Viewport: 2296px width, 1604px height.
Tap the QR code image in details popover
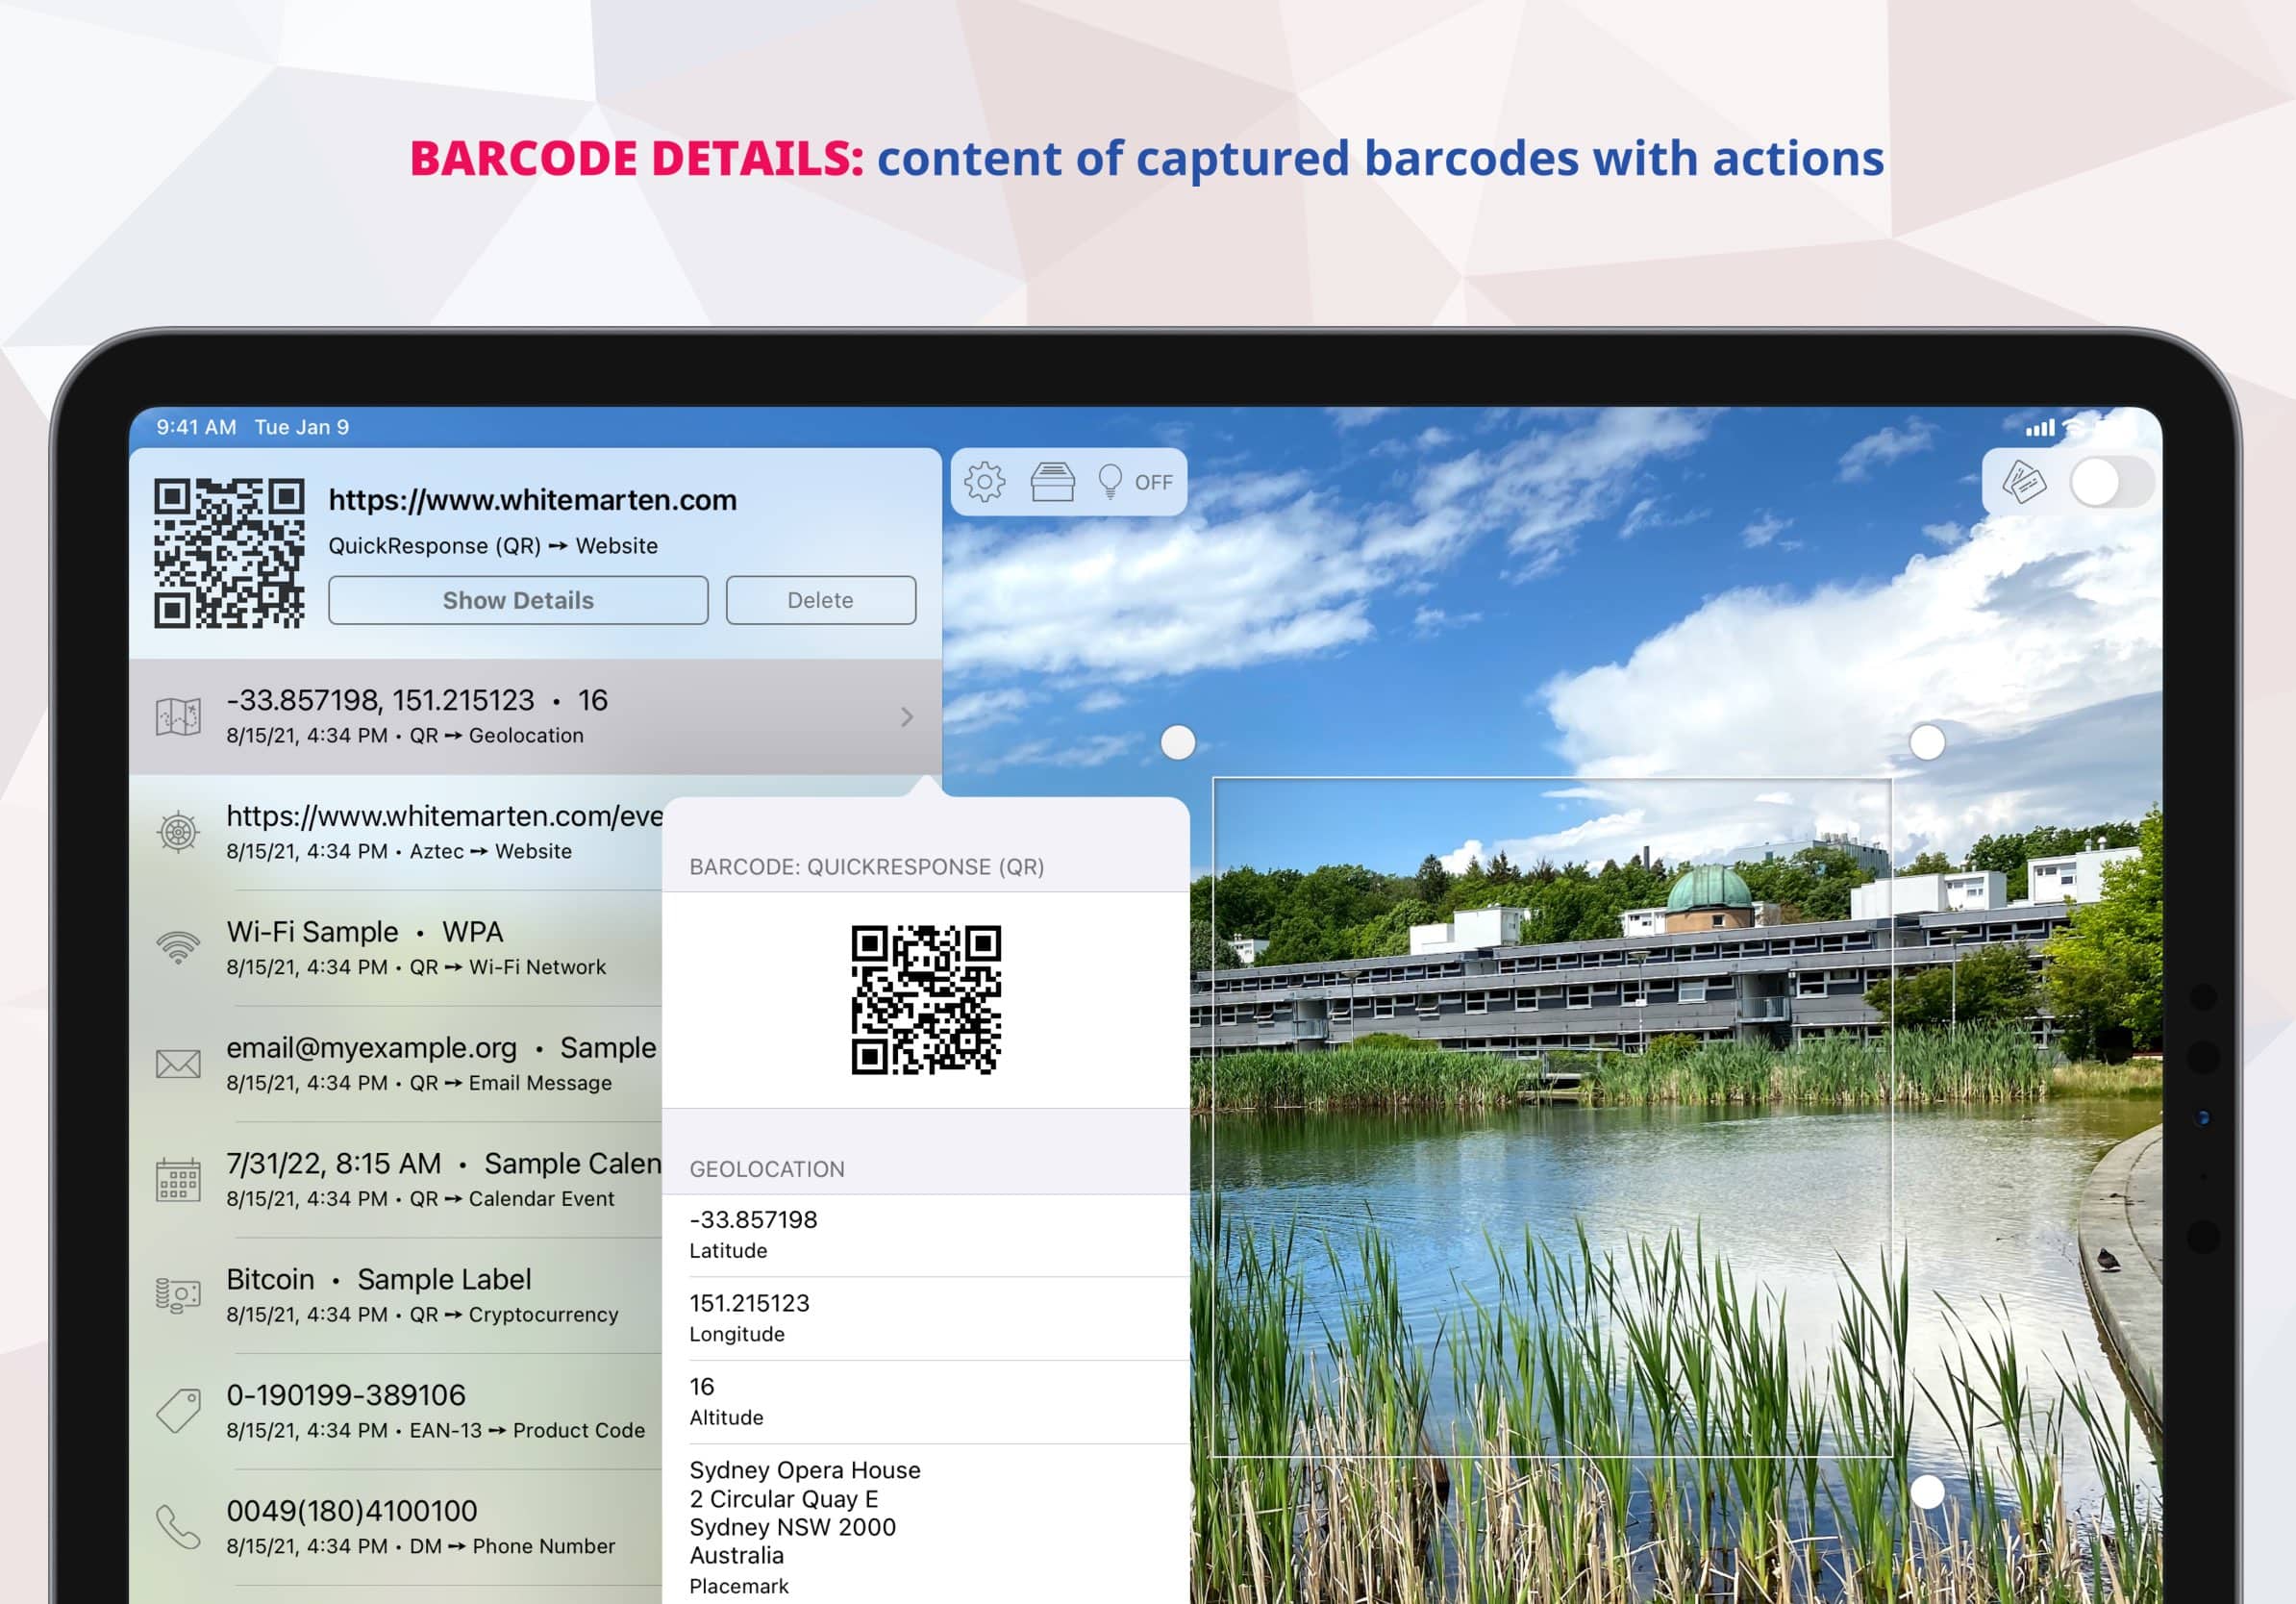[x=926, y=1000]
